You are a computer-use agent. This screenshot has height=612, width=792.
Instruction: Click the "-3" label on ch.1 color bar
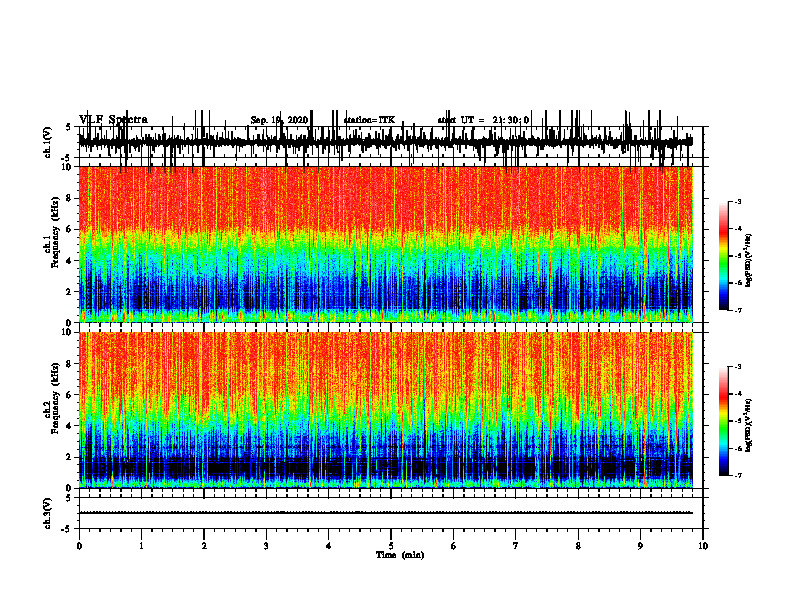click(x=737, y=201)
